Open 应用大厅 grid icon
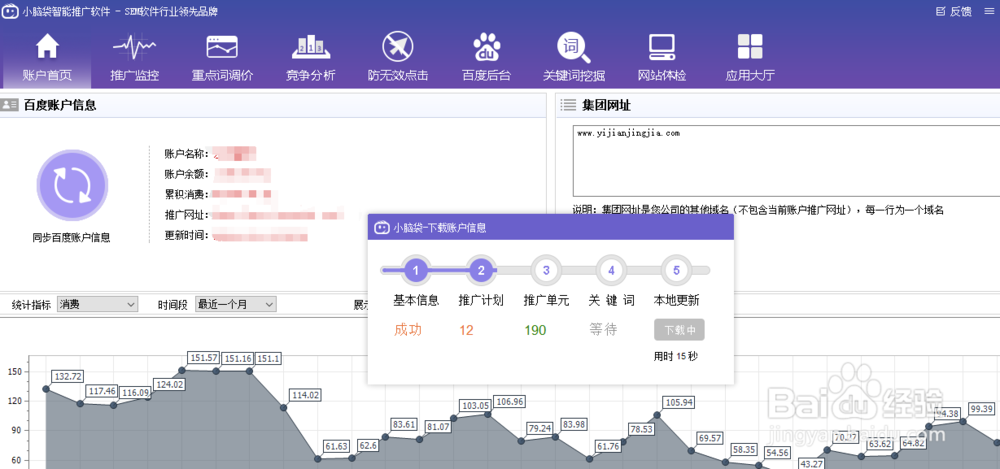Viewport: 1000px width, 469px height. pyautogui.click(x=750, y=47)
